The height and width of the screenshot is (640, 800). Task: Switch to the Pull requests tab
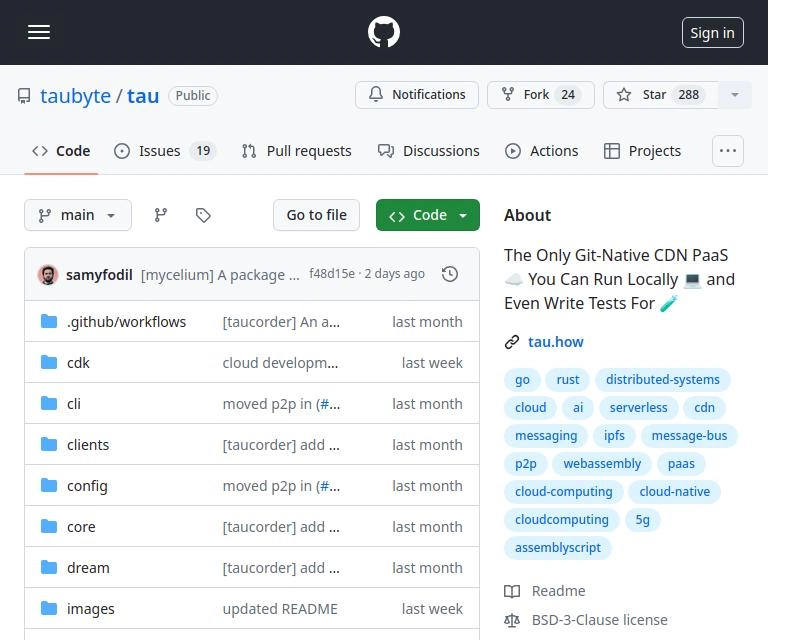tap(297, 151)
